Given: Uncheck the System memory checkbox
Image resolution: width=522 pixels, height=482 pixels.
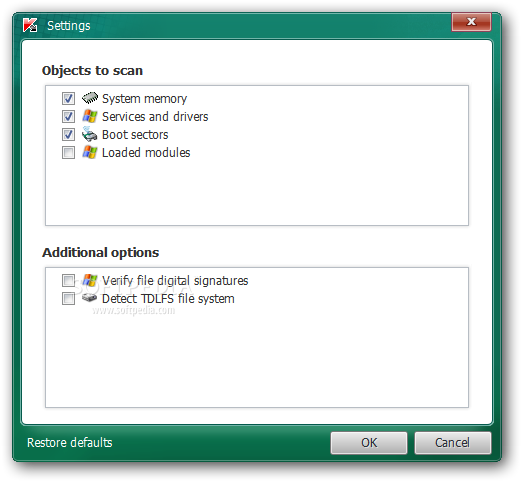Looking at the screenshot, I should click(68, 98).
